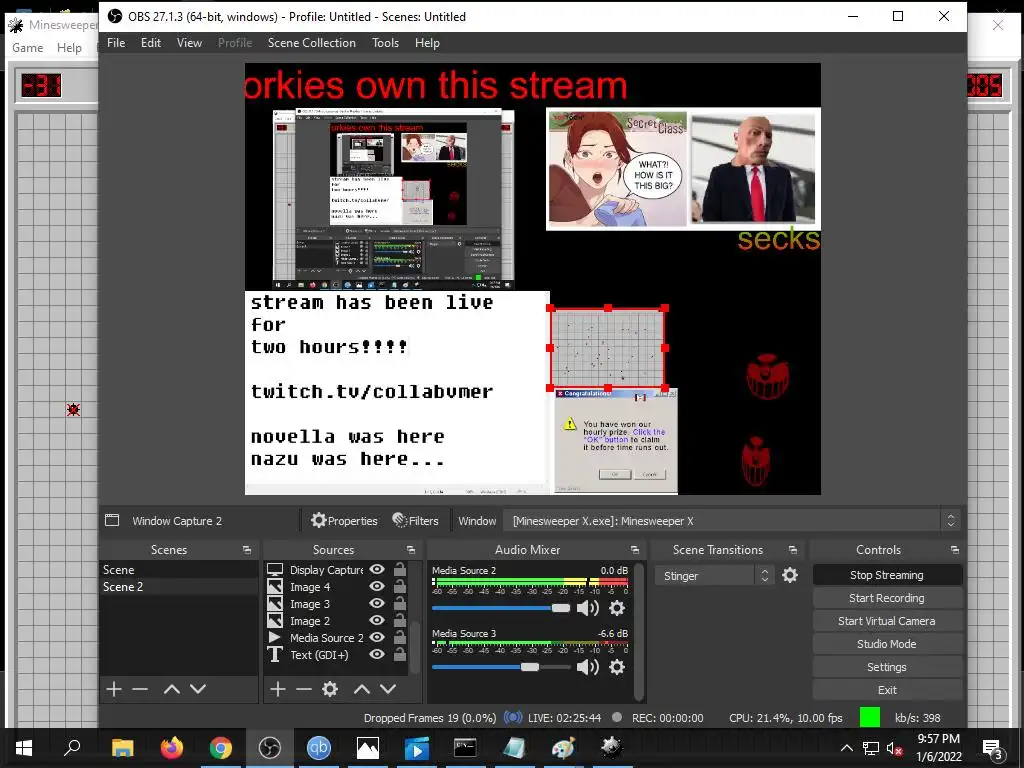Hide the Image 3 source

(377, 603)
